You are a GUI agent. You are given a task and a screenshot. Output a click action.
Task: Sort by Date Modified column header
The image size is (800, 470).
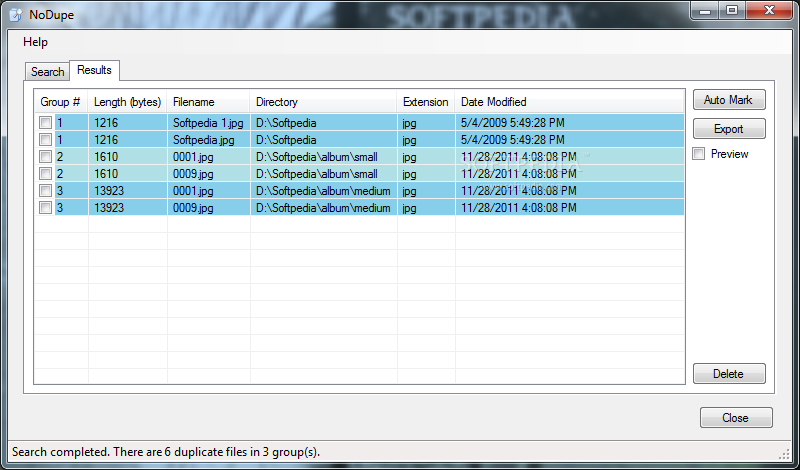[x=569, y=102]
